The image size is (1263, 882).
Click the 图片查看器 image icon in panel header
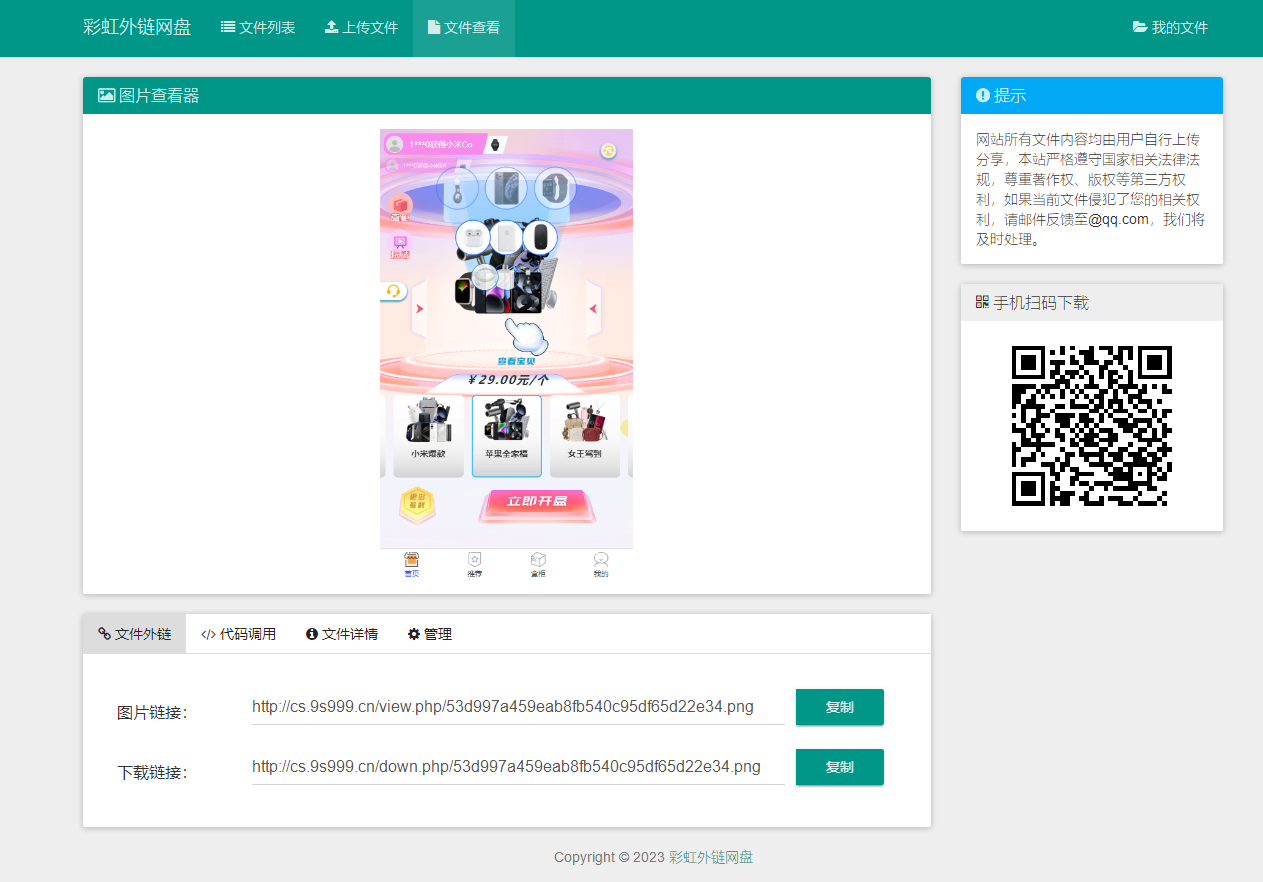click(x=105, y=95)
